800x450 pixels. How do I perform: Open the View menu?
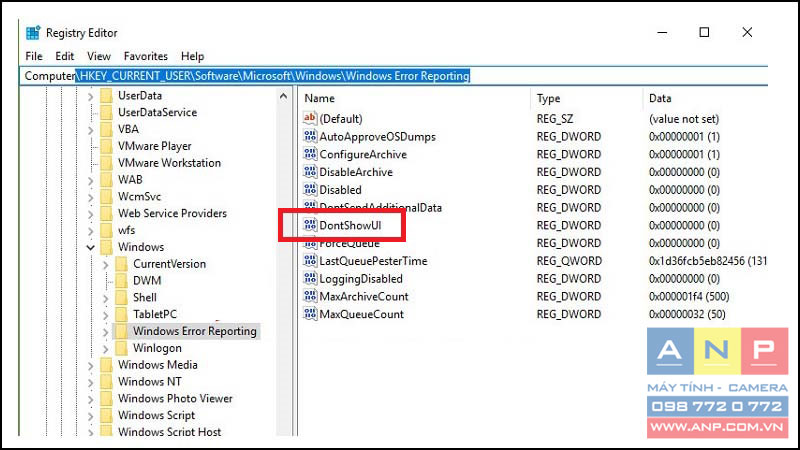point(98,56)
